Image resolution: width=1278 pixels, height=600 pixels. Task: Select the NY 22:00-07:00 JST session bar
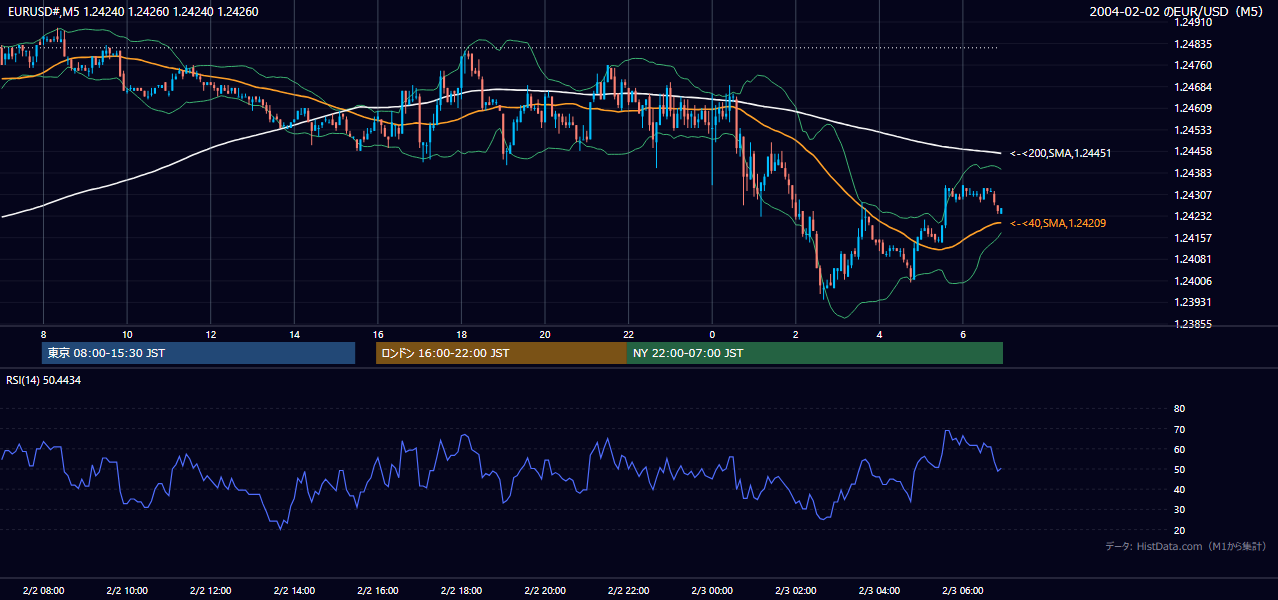click(x=815, y=353)
